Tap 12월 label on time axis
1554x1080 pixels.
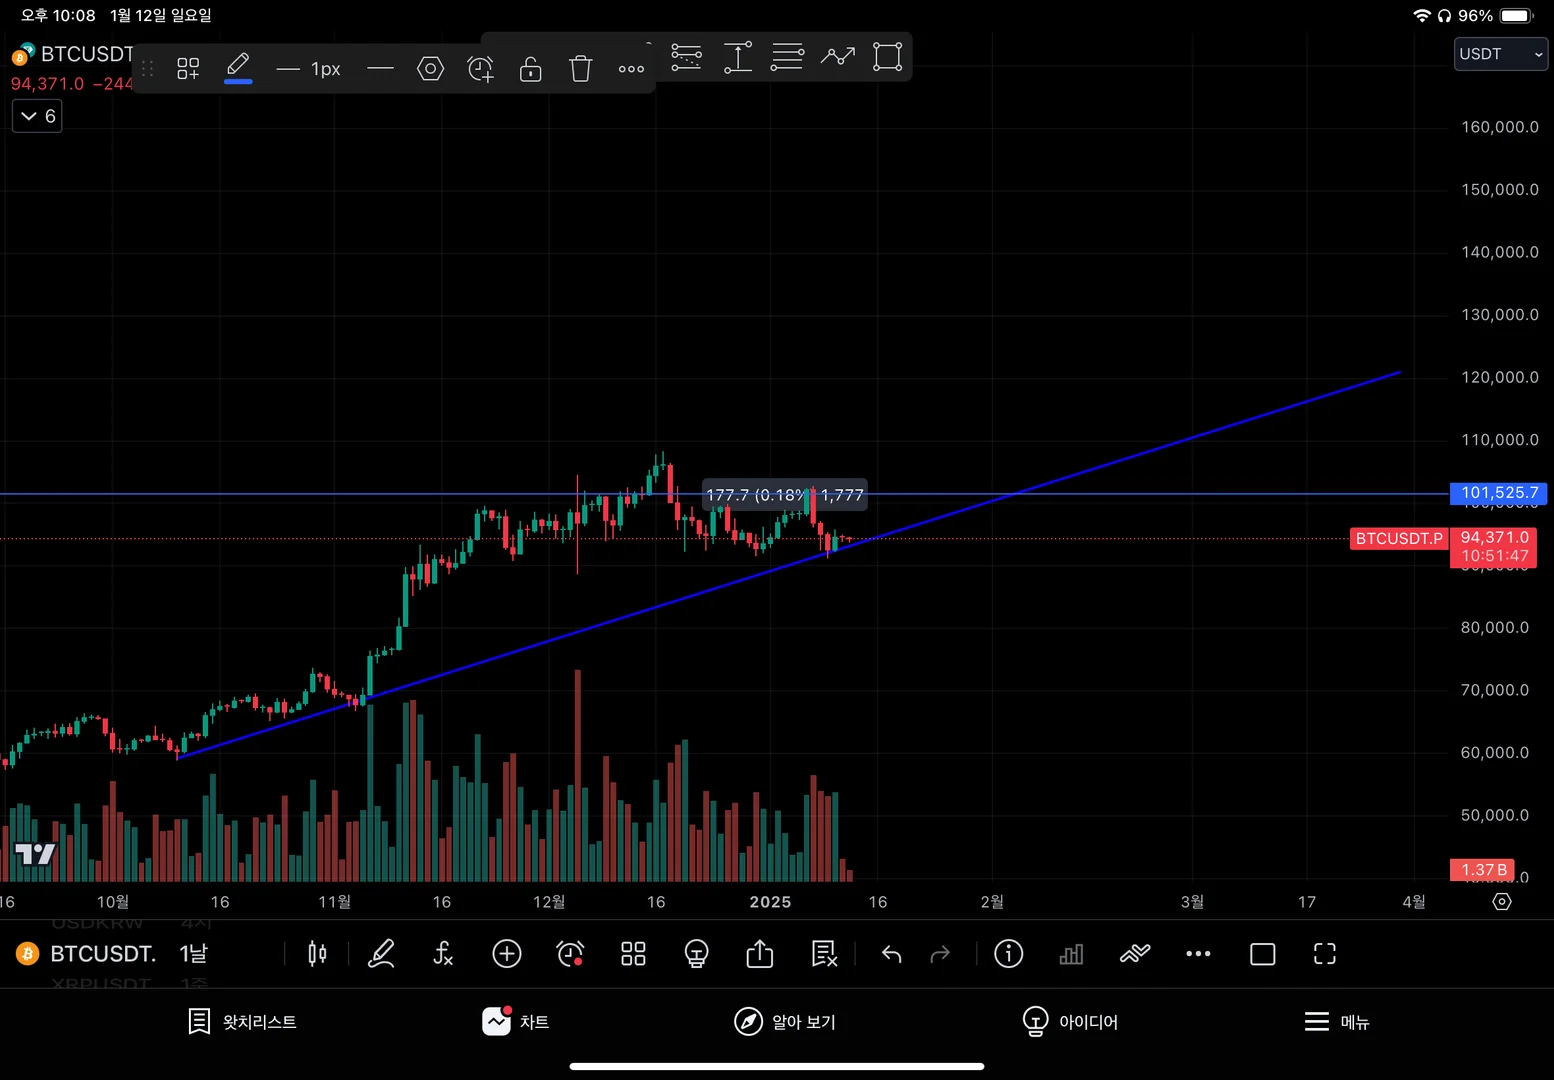tap(549, 902)
